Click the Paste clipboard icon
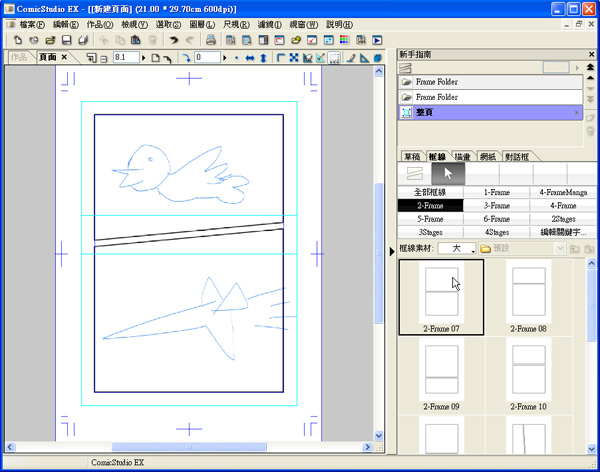This screenshot has height=472, width=600. coord(135,41)
